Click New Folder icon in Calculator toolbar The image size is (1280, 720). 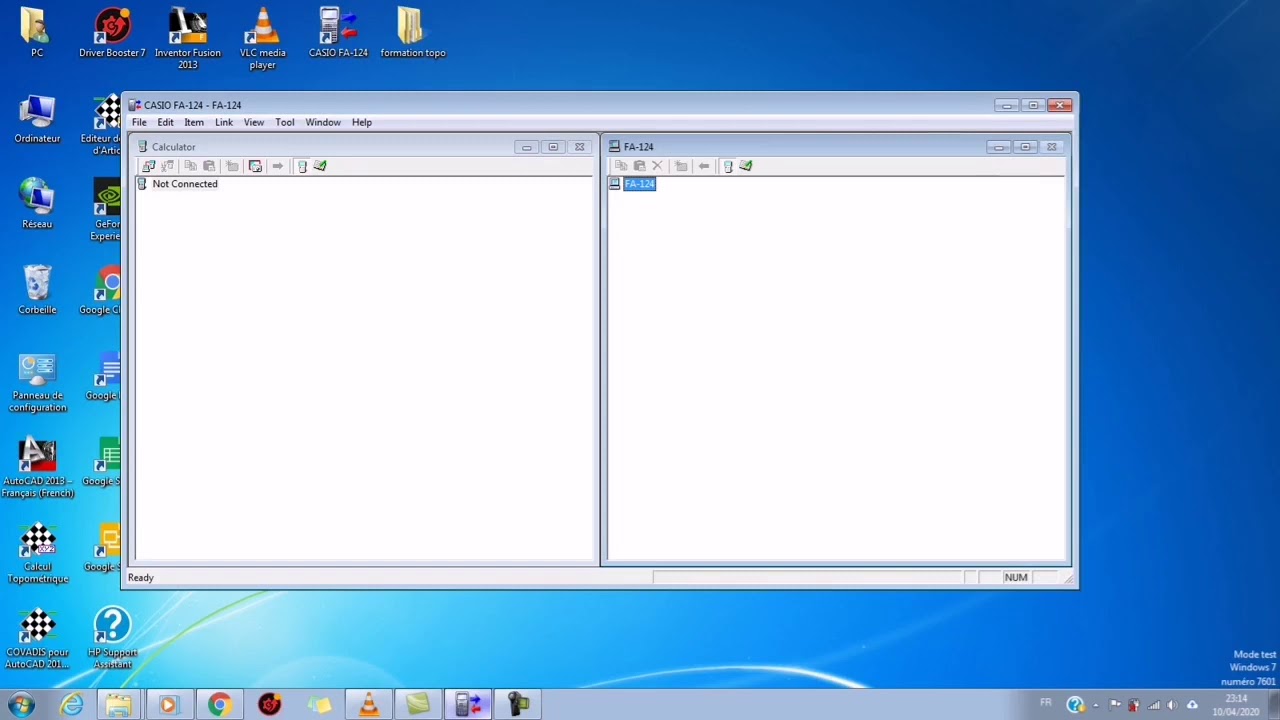232,166
